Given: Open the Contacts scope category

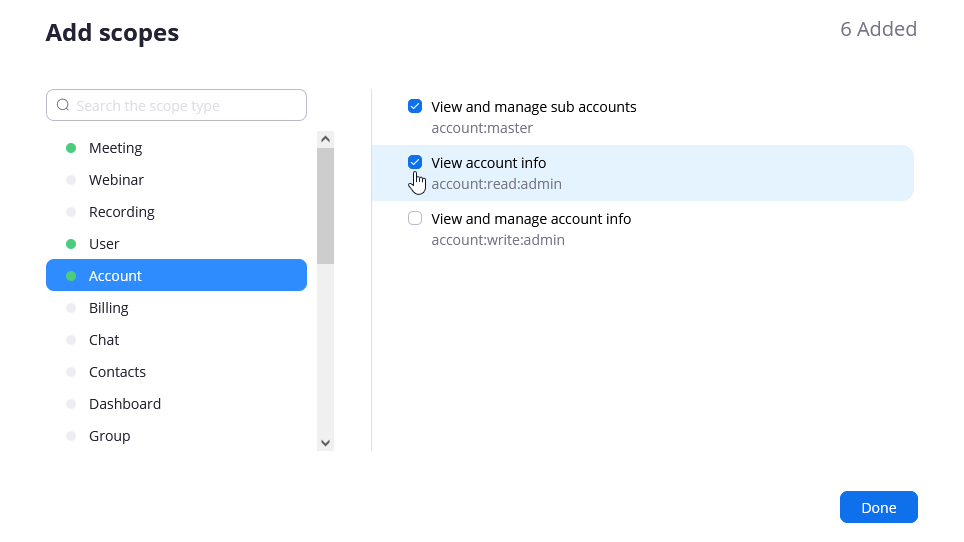Looking at the screenshot, I should [117, 372].
